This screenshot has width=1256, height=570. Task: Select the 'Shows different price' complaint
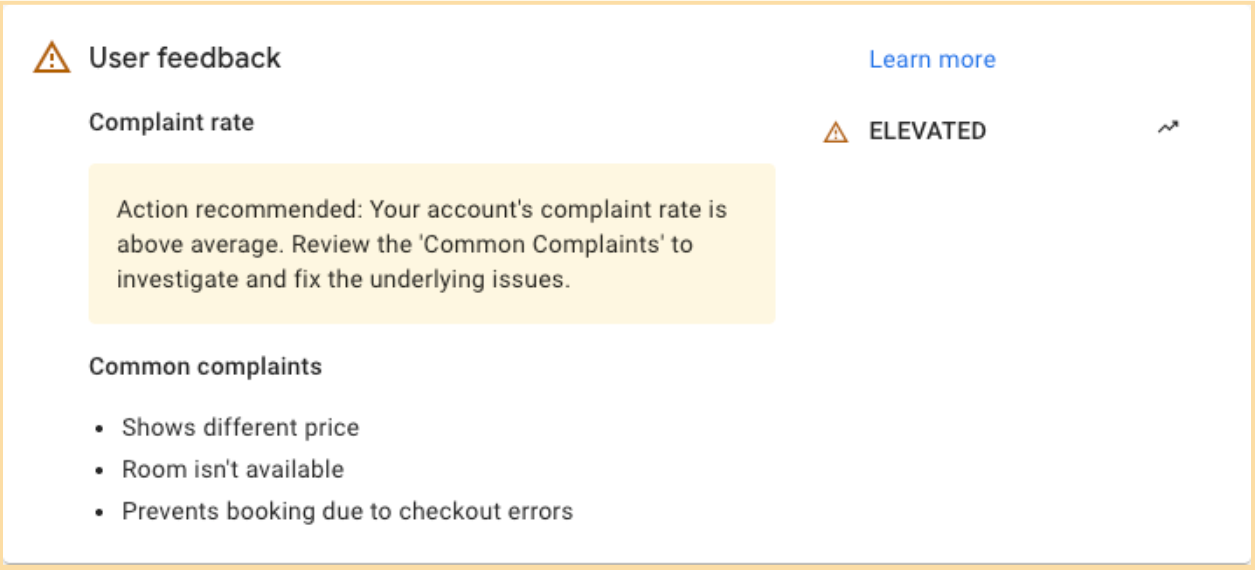click(240, 428)
